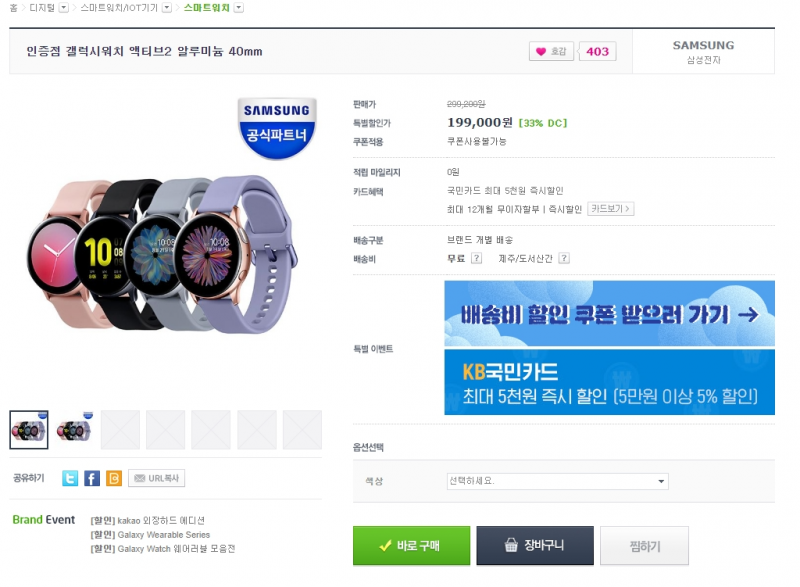800x587 pixels.
Task: Share product via Facebook icon
Action: point(92,478)
